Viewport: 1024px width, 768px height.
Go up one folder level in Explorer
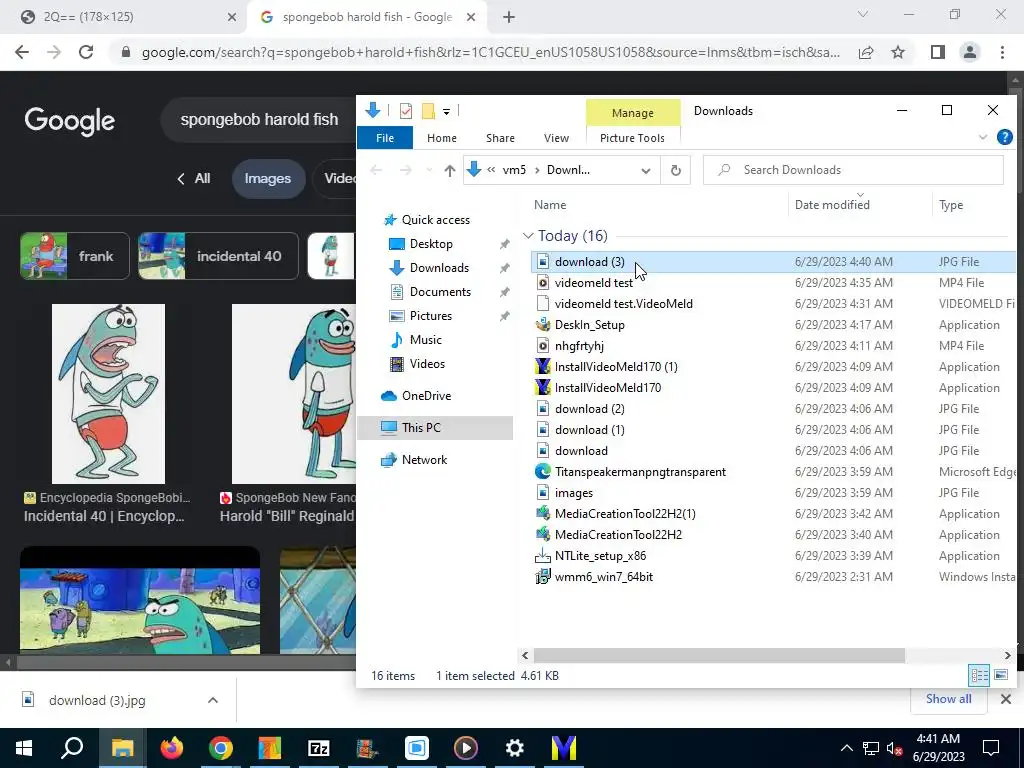(449, 170)
